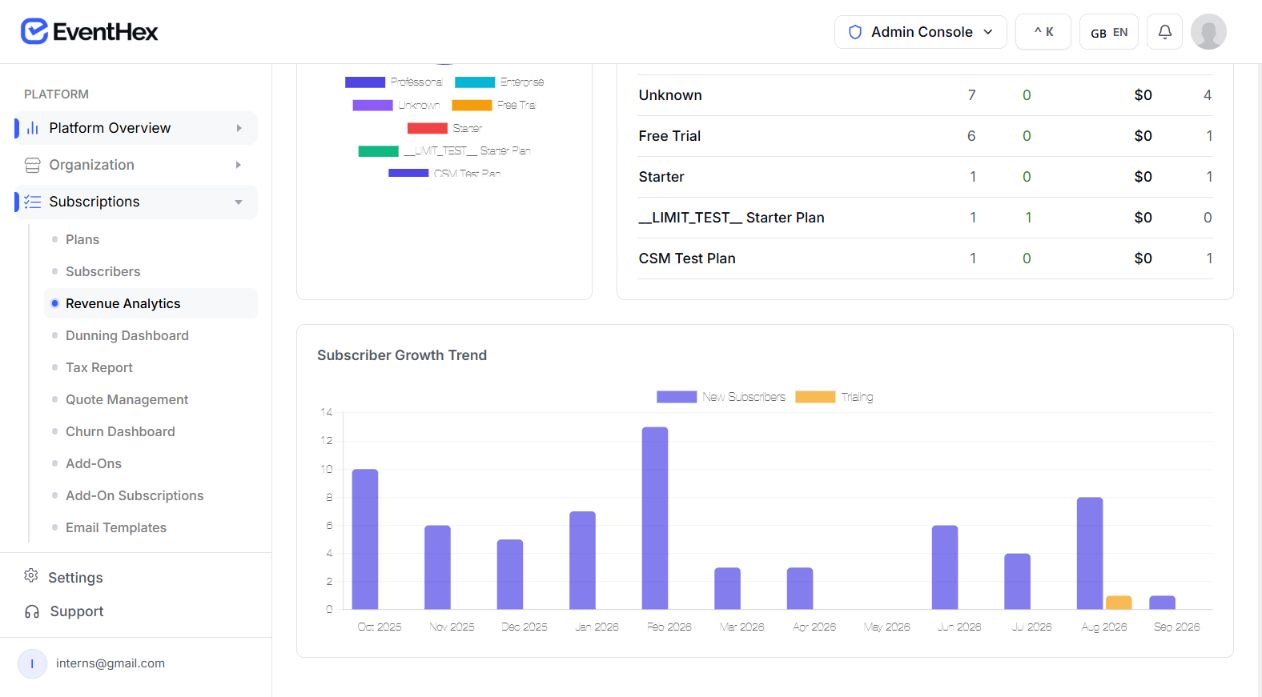Toggle New Subscribers legend series
1262x697 pixels.
tap(721, 397)
